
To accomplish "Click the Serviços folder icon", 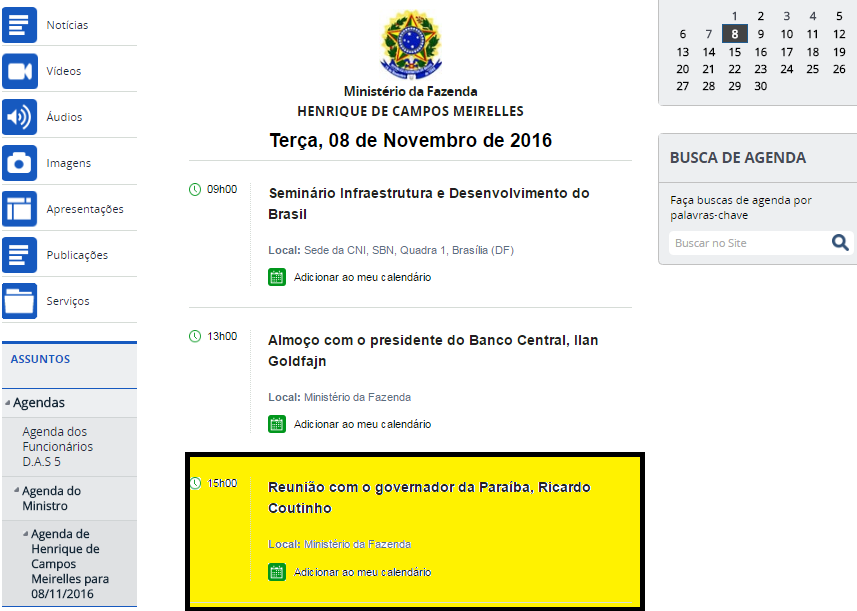I will (19, 301).
